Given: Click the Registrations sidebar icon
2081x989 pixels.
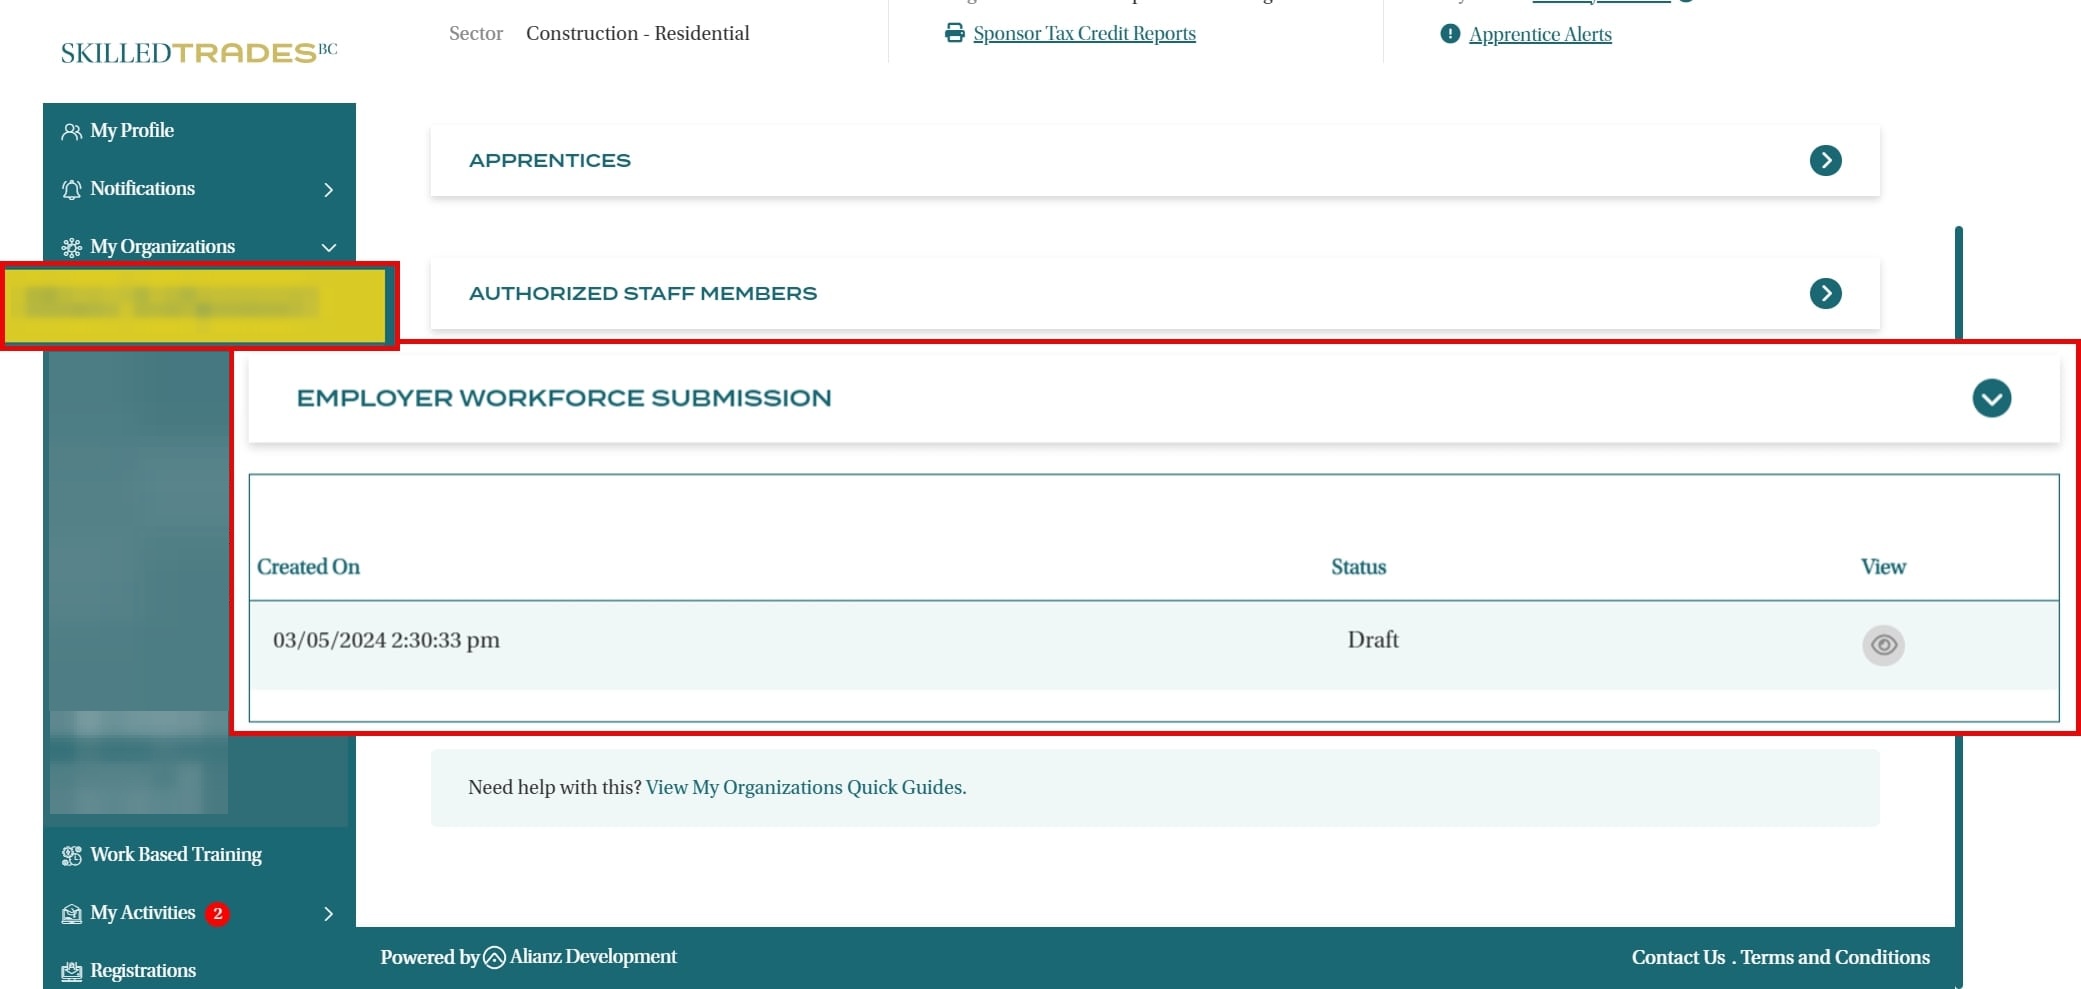Looking at the screenshot, I should click(x=71, y=971).
